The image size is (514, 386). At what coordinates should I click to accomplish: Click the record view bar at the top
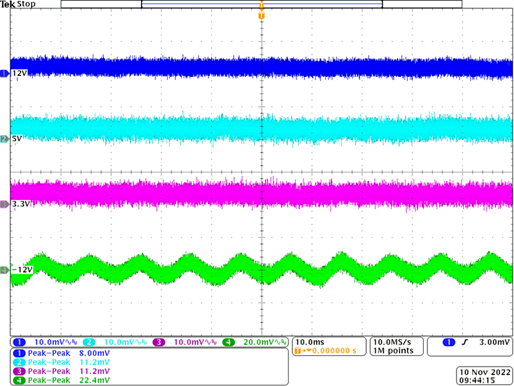pos(261,4)
